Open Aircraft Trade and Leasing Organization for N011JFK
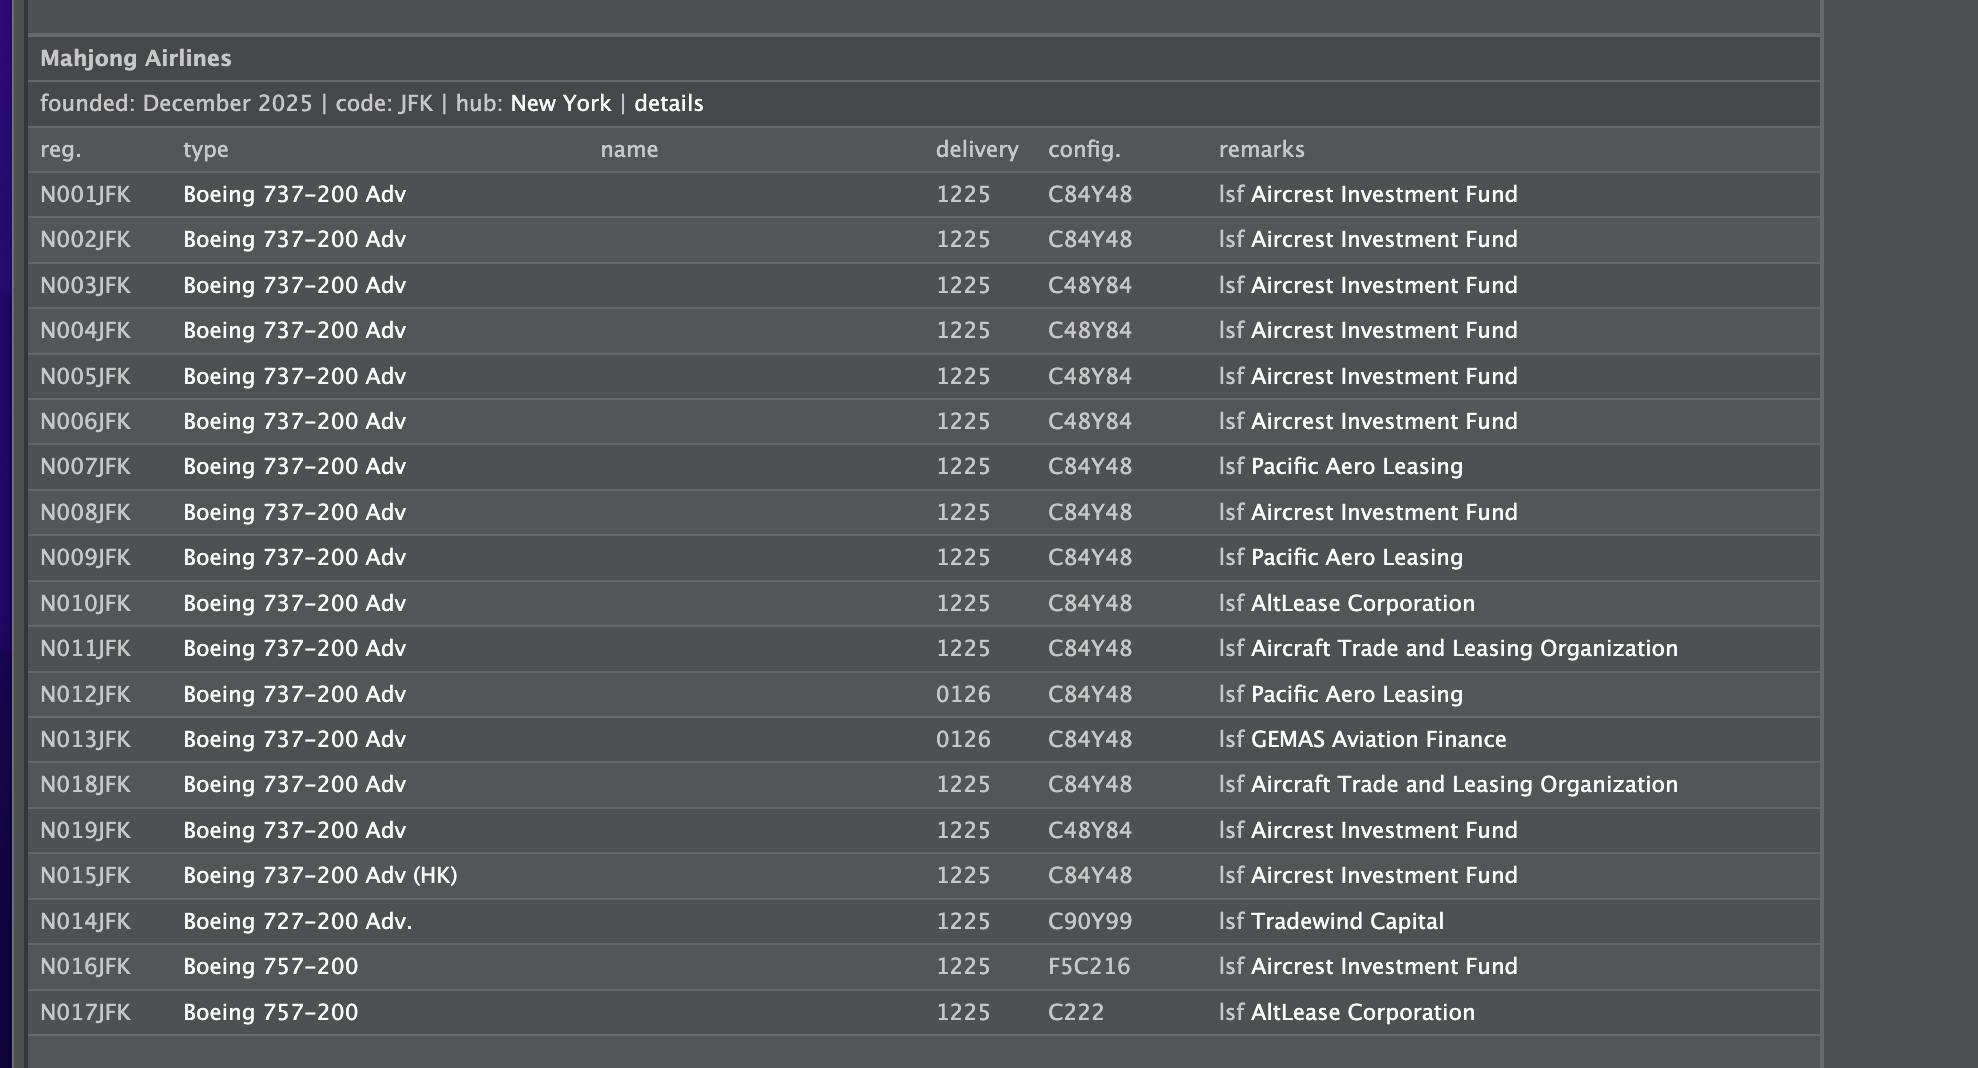This screenshot has width=1978, height=1068. coord(1464,649)
